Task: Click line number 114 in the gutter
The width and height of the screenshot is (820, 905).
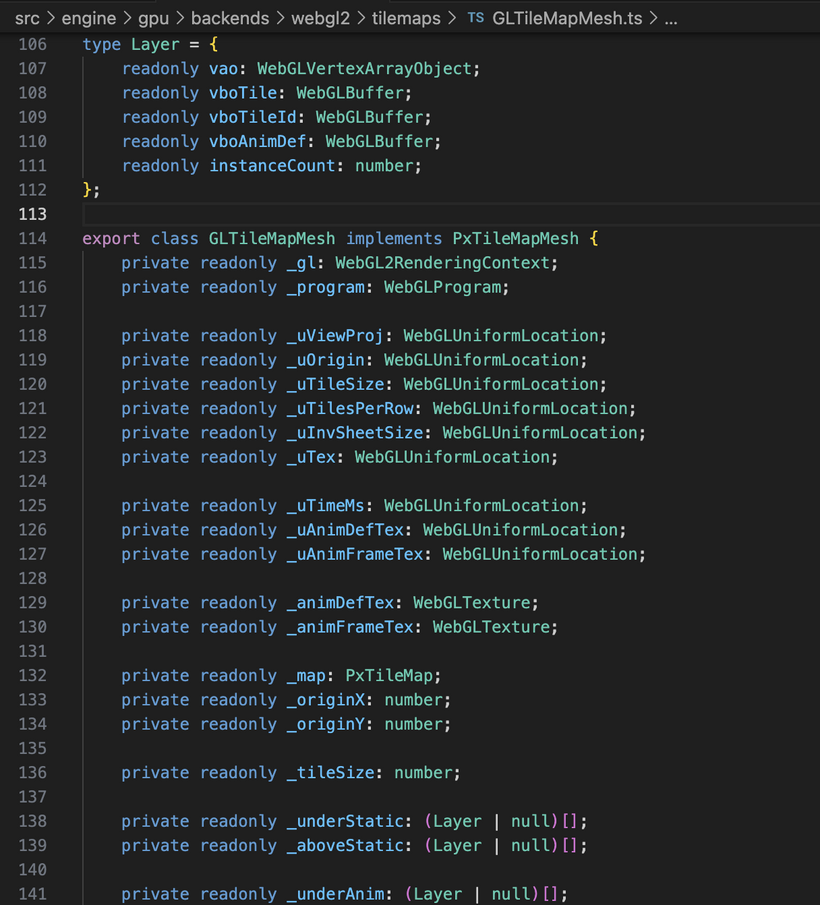Action: pyautogui.click(x=32, y=239)
